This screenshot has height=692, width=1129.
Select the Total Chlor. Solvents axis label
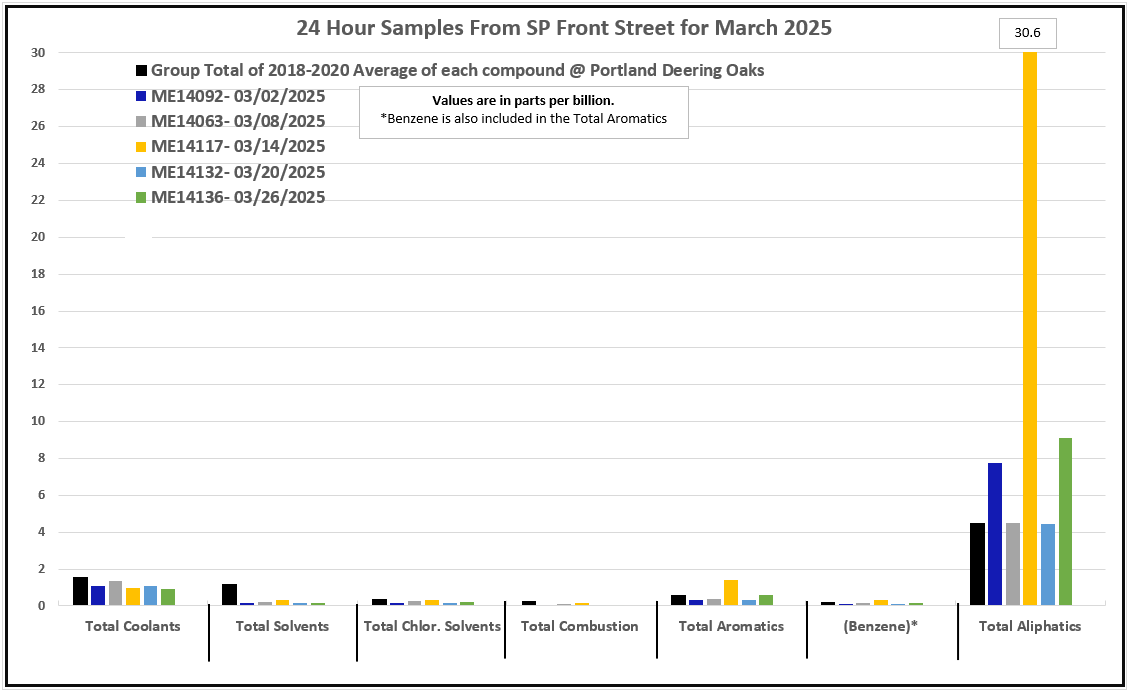432,626
